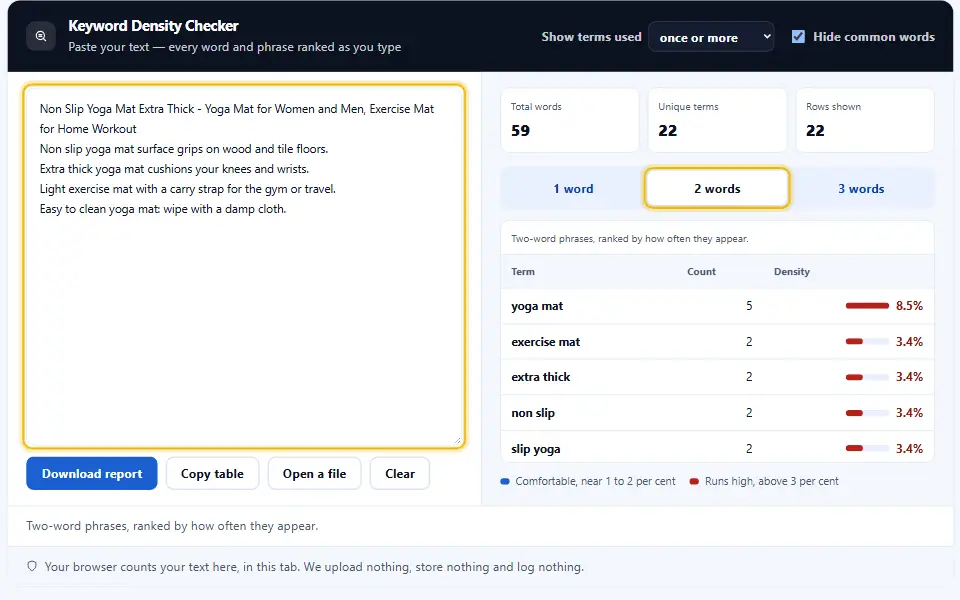Viewport: 960px width, 600px height.
Task: Click the Download report button
Action: click(x=92, y=473)
